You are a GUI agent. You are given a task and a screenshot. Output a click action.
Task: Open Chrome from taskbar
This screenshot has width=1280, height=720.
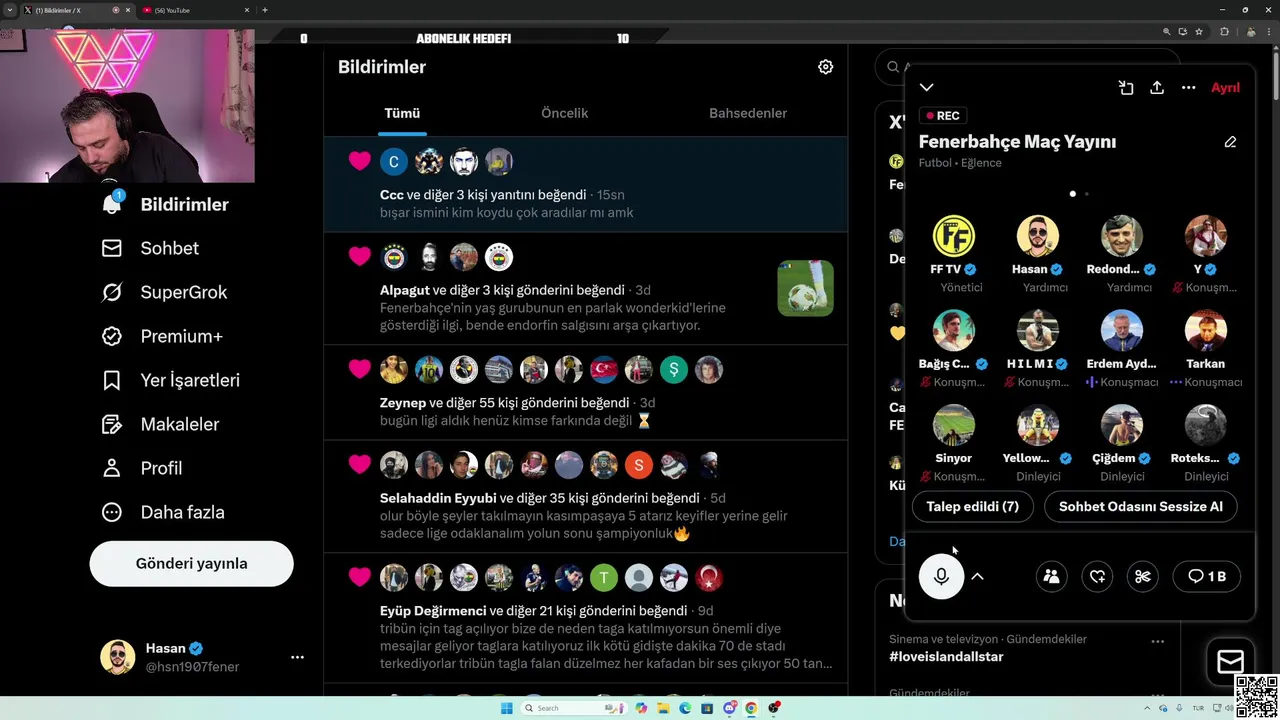click(x=751, y=708)
